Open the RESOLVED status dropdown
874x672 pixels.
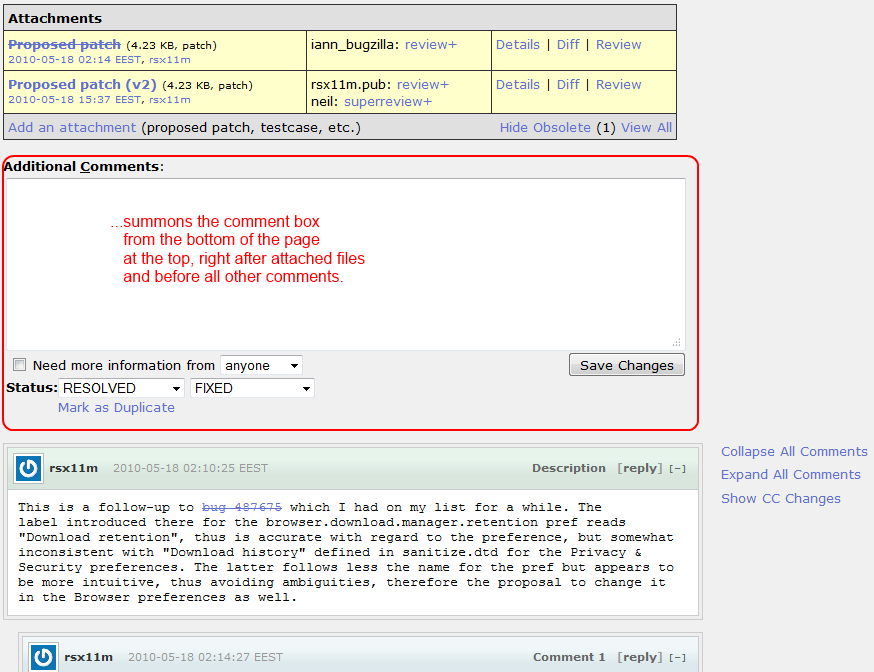(x=121, y=388)
